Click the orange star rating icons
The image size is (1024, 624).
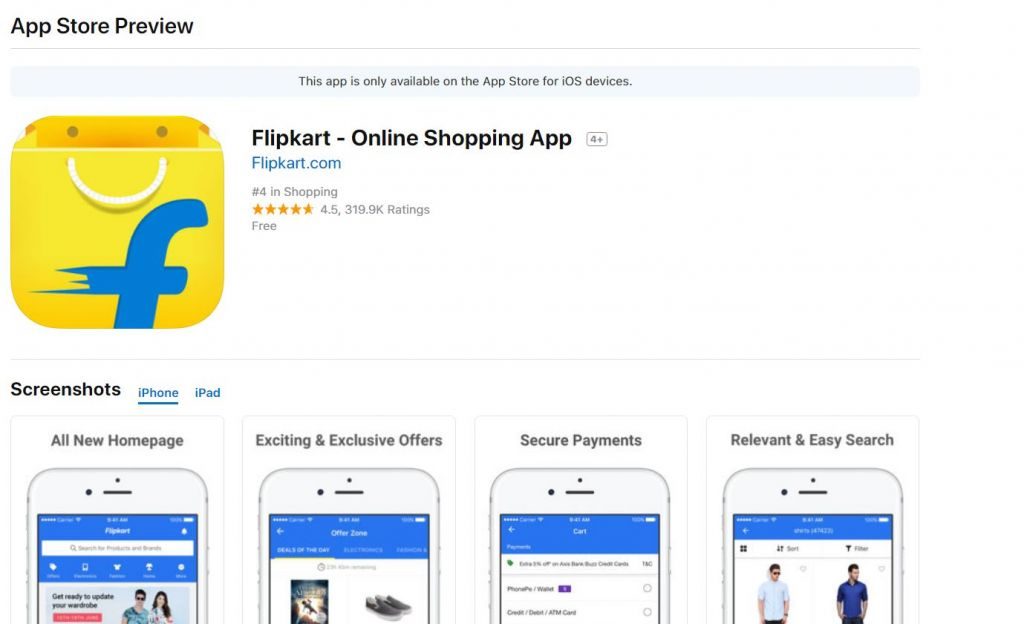(283, 210)
